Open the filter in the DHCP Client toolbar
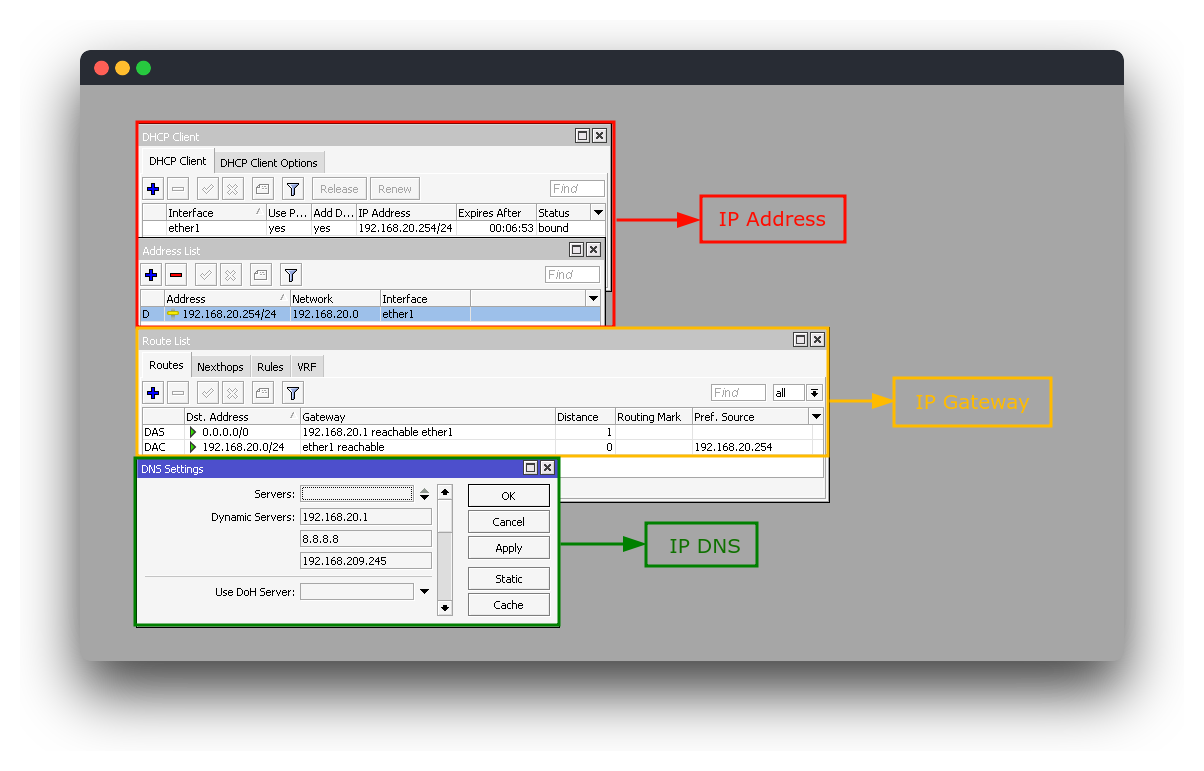Screen dimensions: 1204x771 click(x=292, y=188)
